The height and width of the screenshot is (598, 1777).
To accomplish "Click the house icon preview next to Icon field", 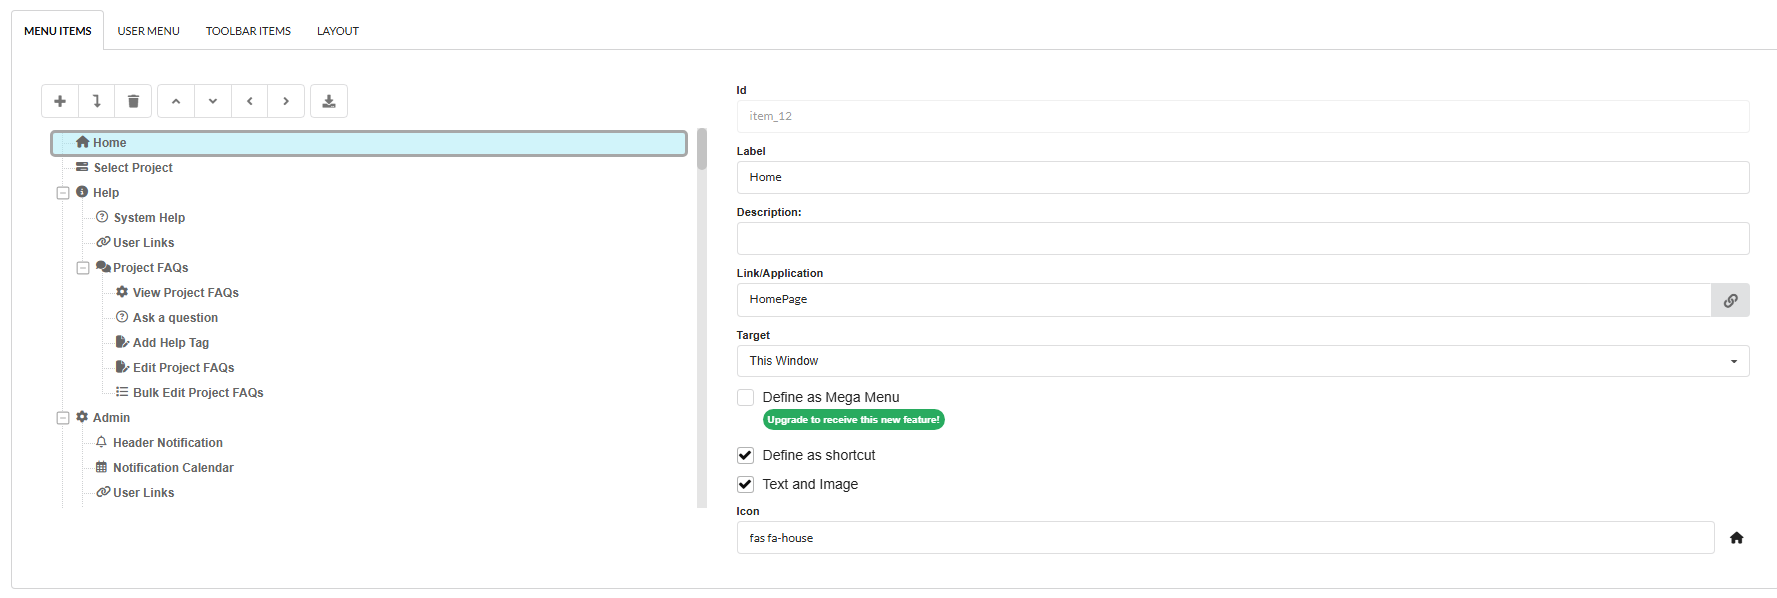I will [1737, 538].
